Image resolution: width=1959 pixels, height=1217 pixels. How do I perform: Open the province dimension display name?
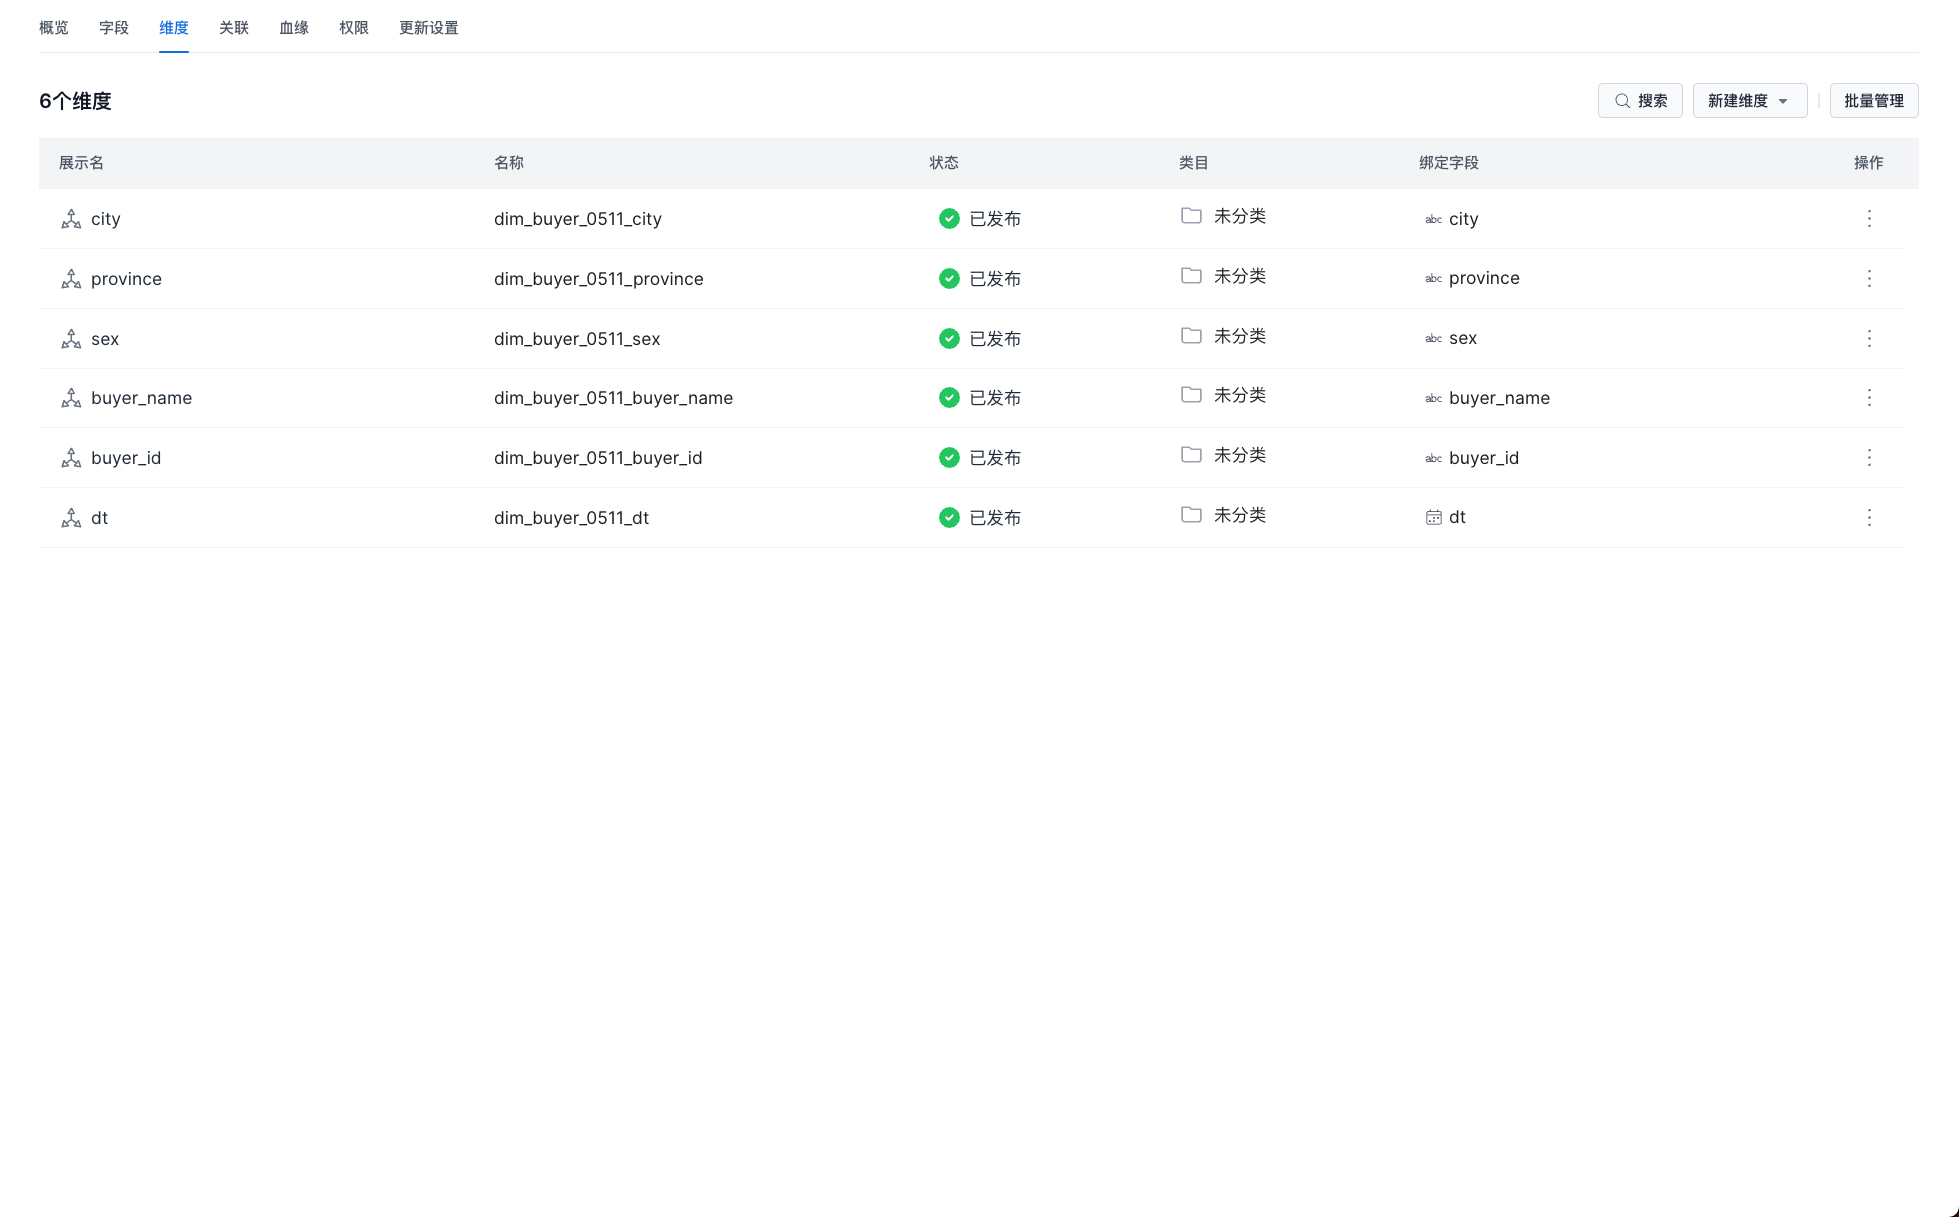point(126,279)
